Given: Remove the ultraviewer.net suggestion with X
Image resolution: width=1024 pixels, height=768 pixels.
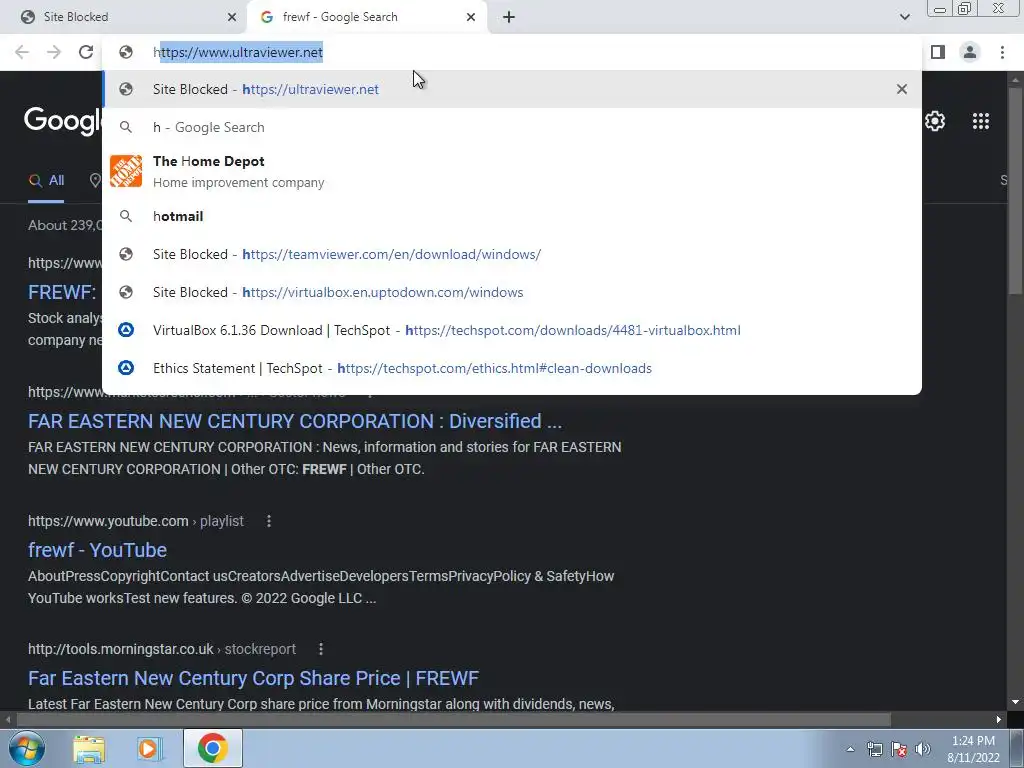Looking at the screenshot, I should [902, 89].
